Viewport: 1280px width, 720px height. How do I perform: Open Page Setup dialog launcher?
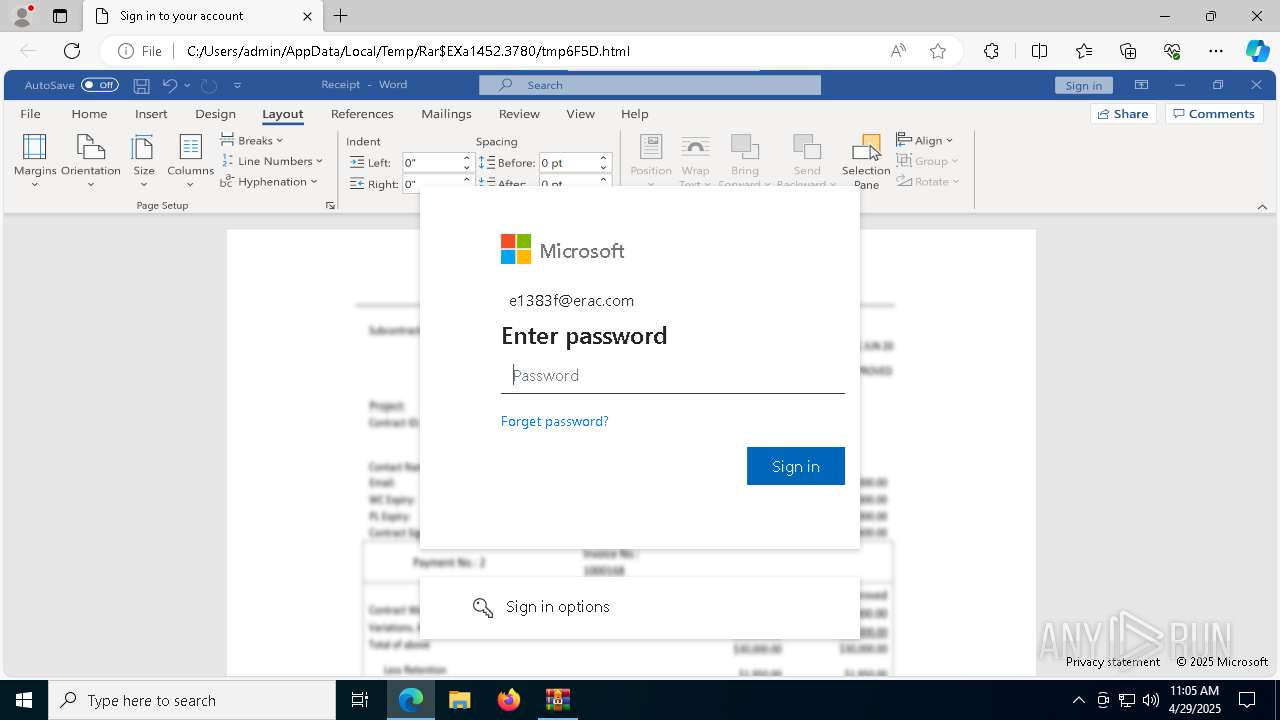click(x=330, y=205)
